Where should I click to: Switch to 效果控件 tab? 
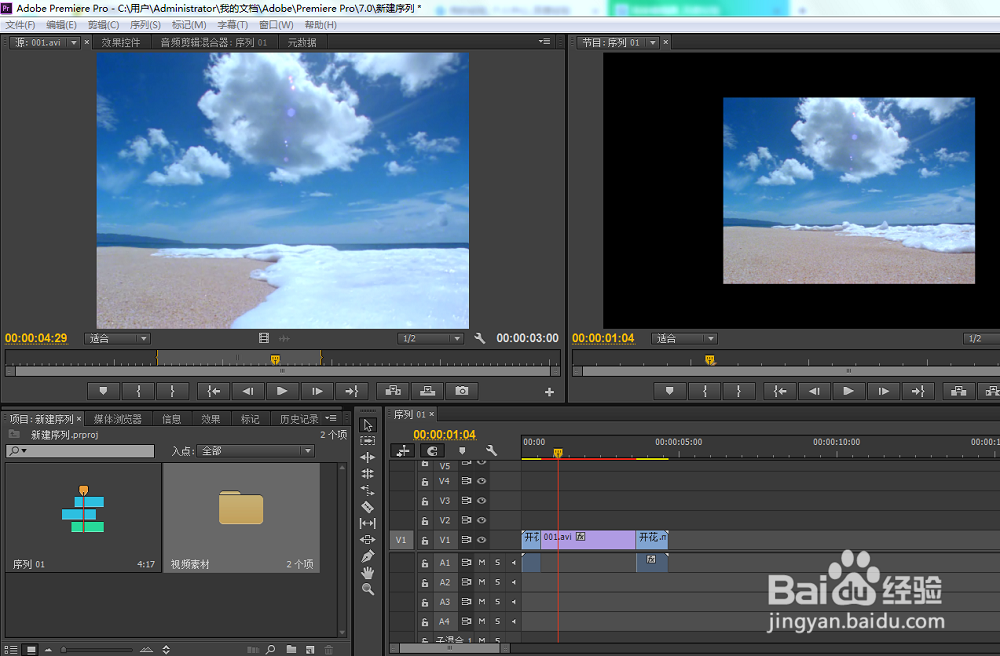pos(121,43)
